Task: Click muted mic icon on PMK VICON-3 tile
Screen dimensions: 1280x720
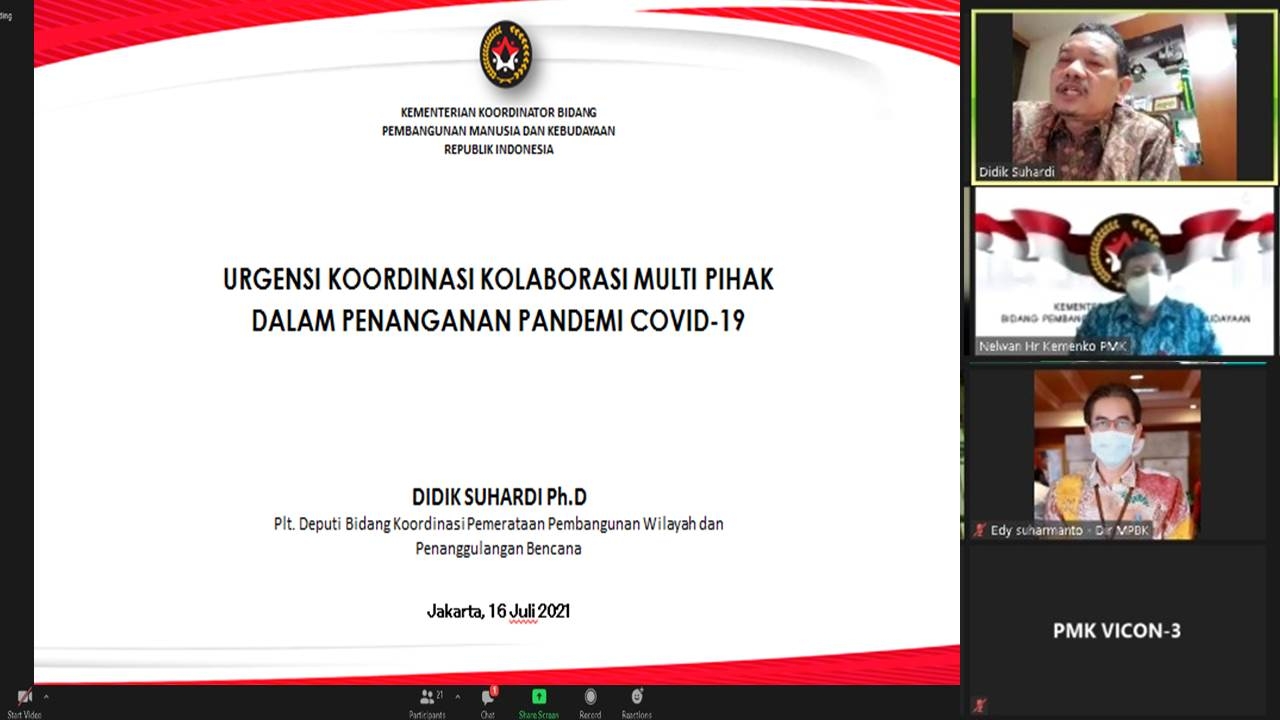Action: coord(980,704)
